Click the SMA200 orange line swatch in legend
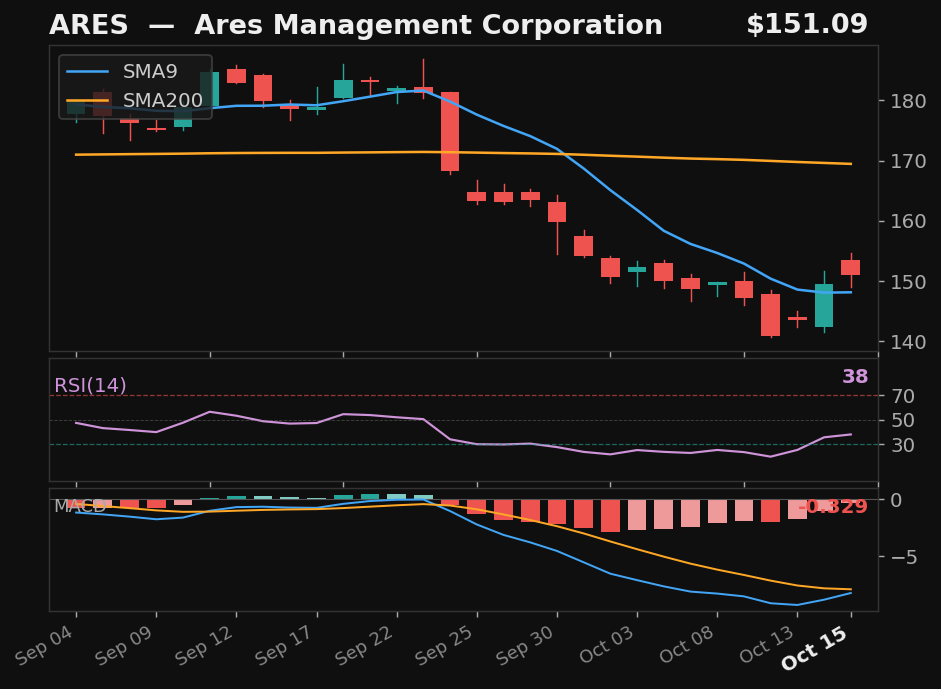 (x=88, y=101)
